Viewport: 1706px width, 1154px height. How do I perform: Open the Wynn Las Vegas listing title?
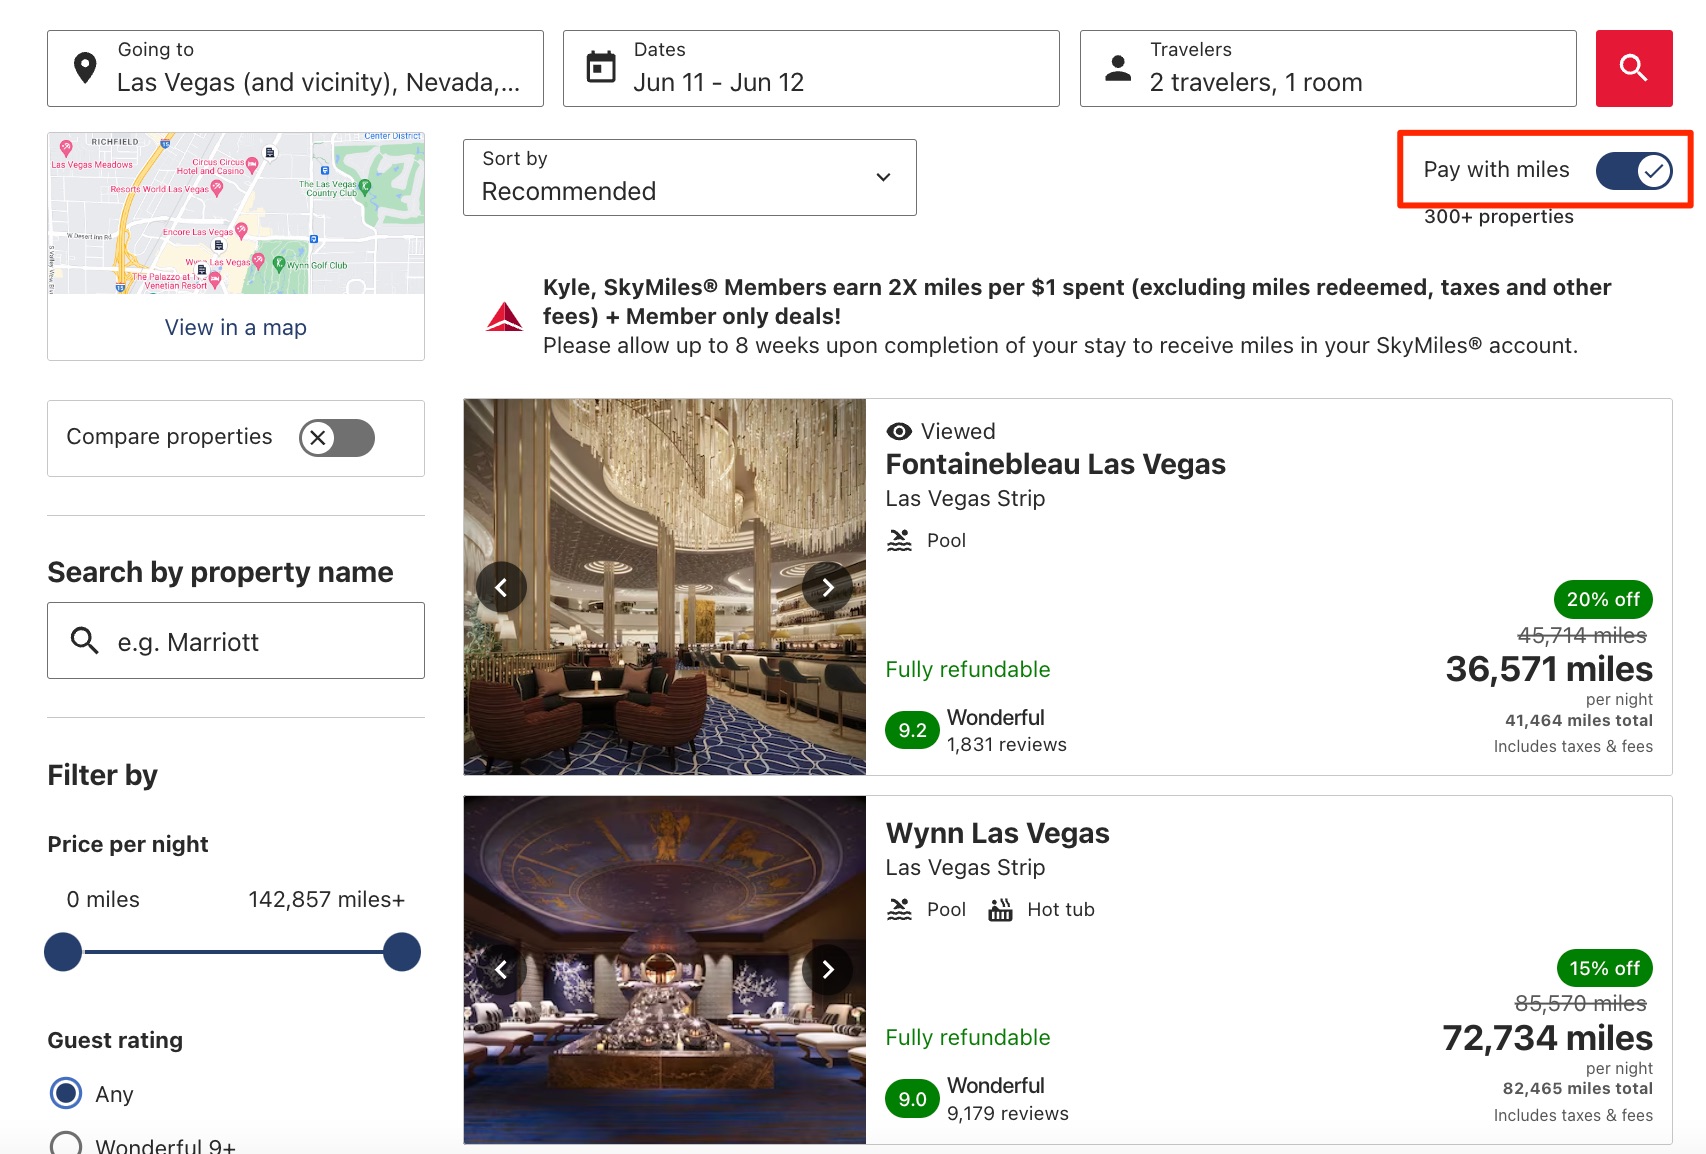coord(997,833)
